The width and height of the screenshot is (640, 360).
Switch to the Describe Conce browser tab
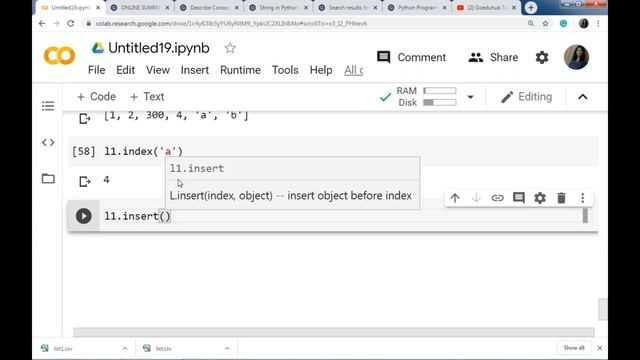209,7
